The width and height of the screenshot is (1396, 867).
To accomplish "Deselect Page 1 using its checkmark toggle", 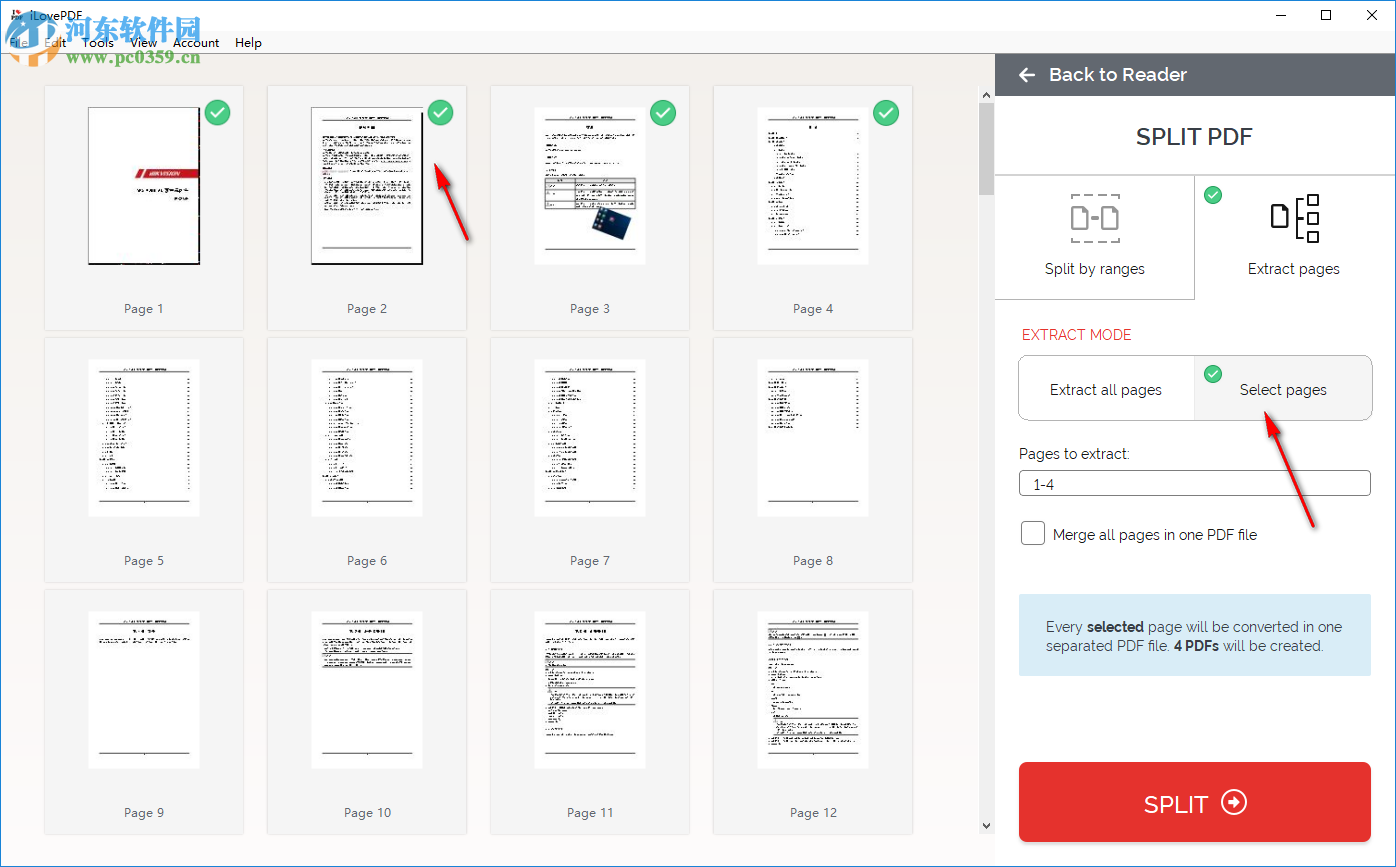I will pos(218,113).
